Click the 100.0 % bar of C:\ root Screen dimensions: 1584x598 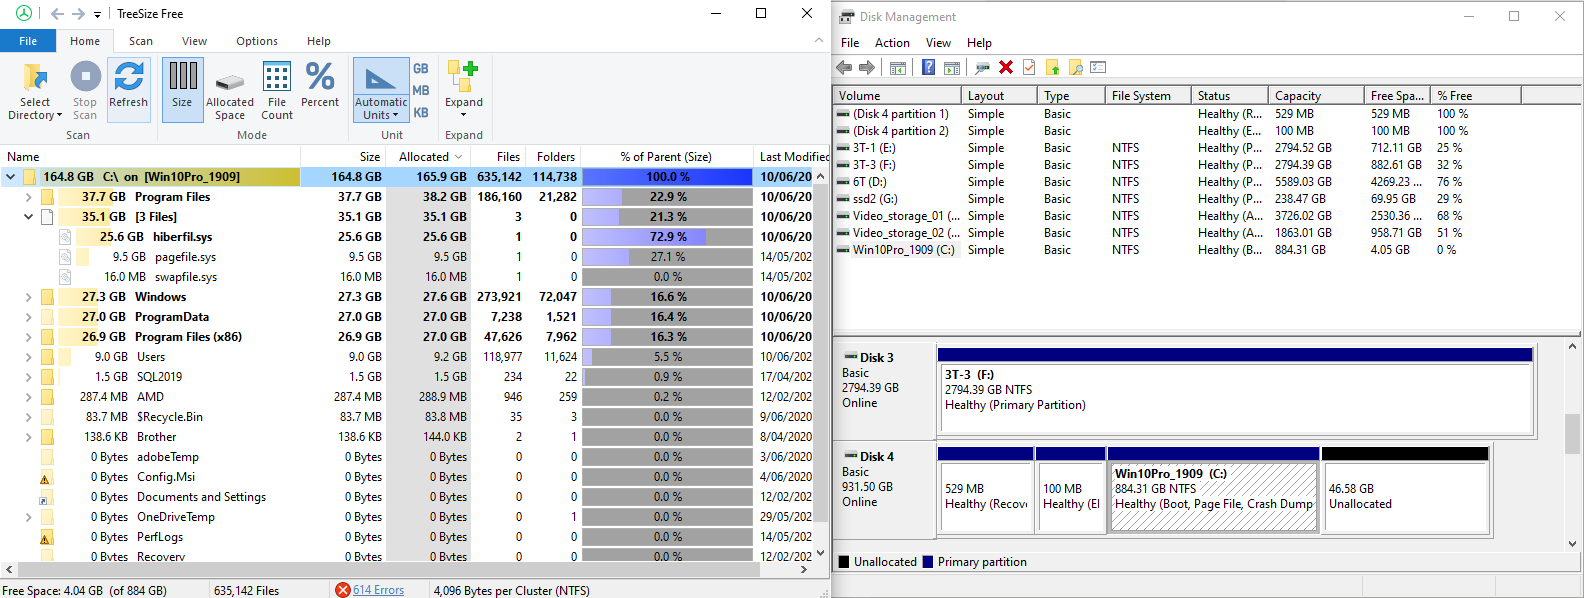667,177
